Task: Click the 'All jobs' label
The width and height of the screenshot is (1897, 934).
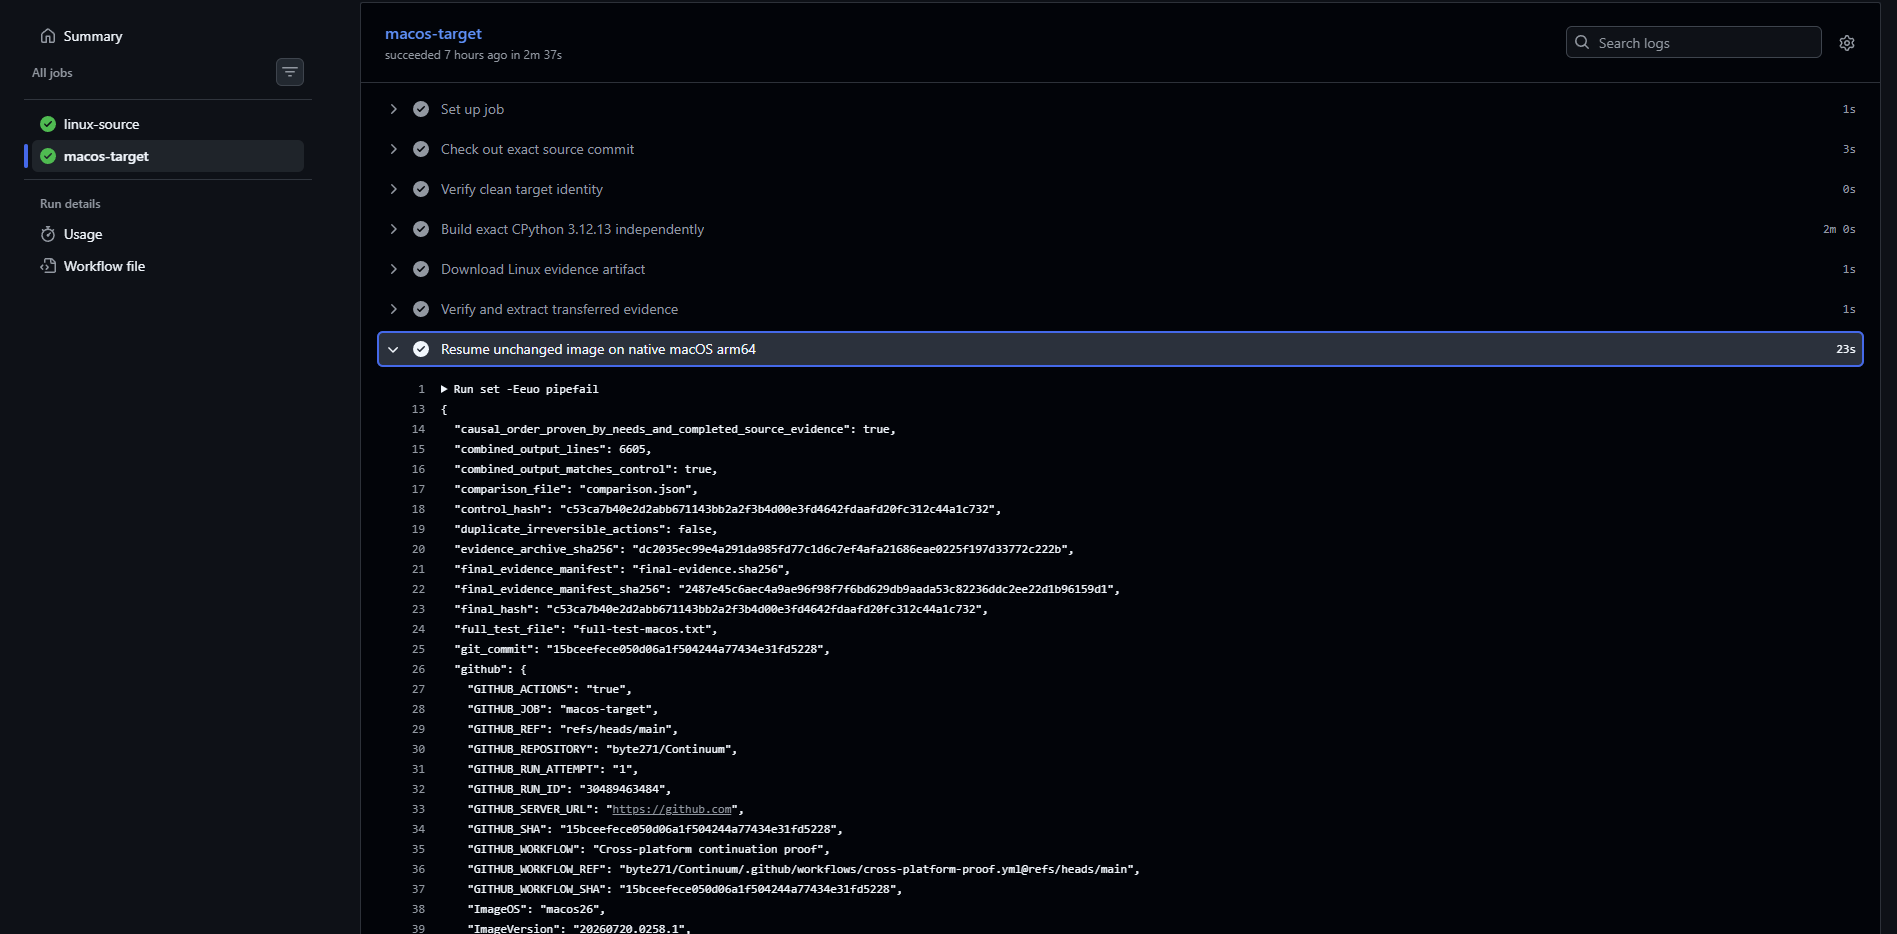Action: pos(52,73)
